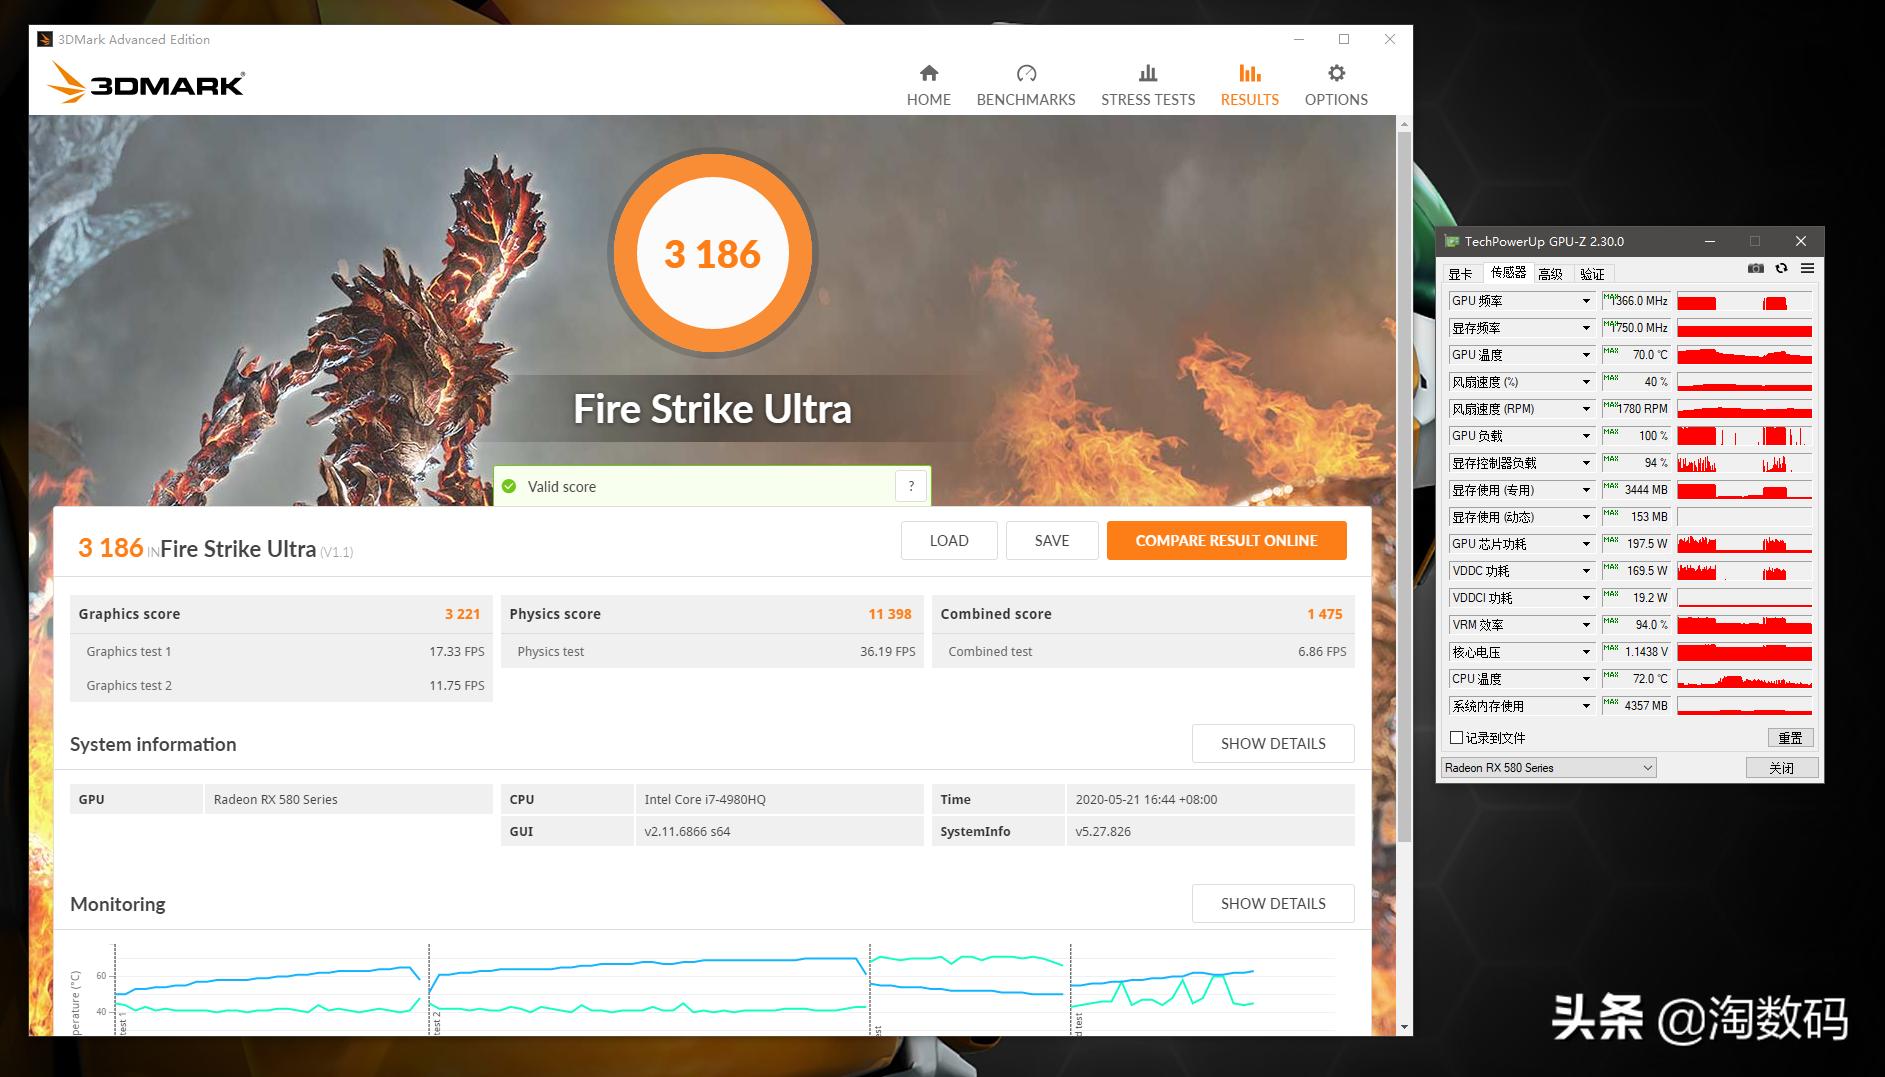Open the OPTIONS tab
The image size is (1885, 1077).
pos(1336,85)
